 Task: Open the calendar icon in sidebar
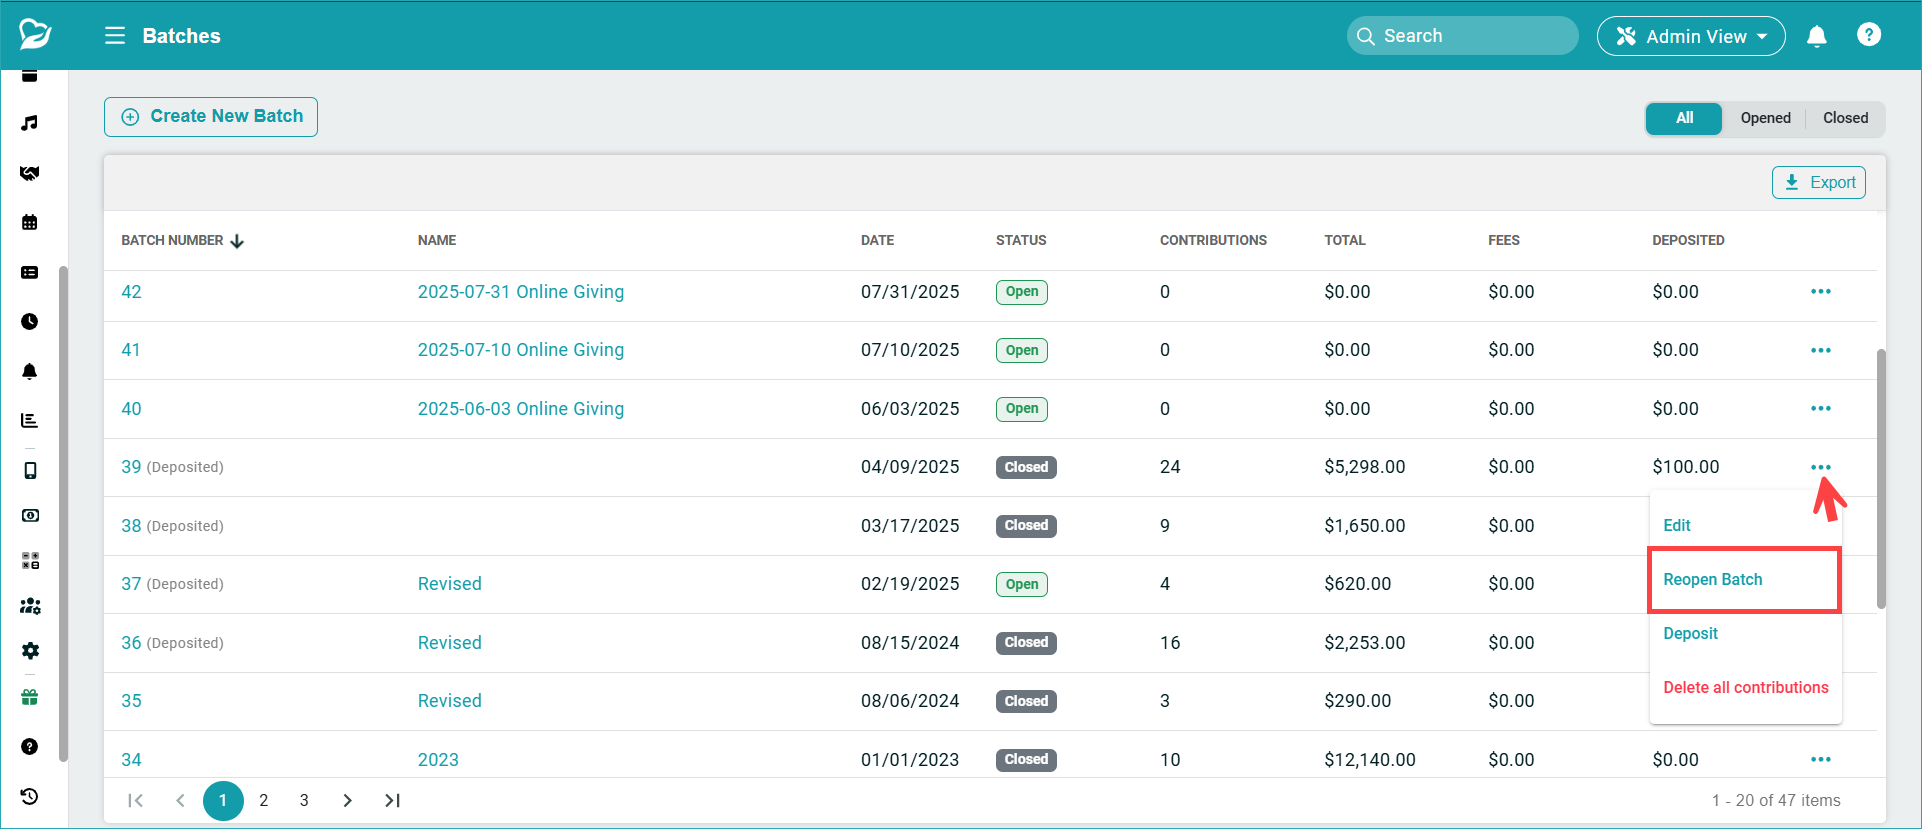(30, 222)
